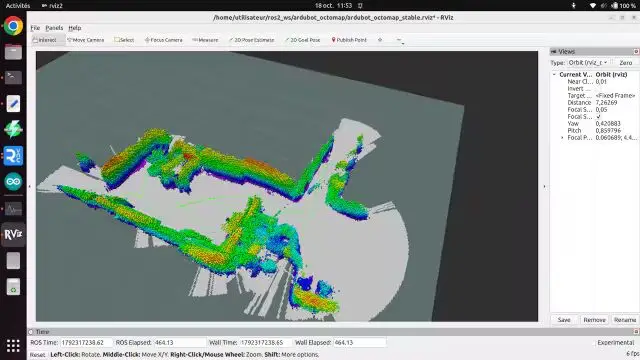This screenshot has height=360, width=640.
Task: Select the Focal Shape Size value 0,05
Action: click(x=601, y=109)
